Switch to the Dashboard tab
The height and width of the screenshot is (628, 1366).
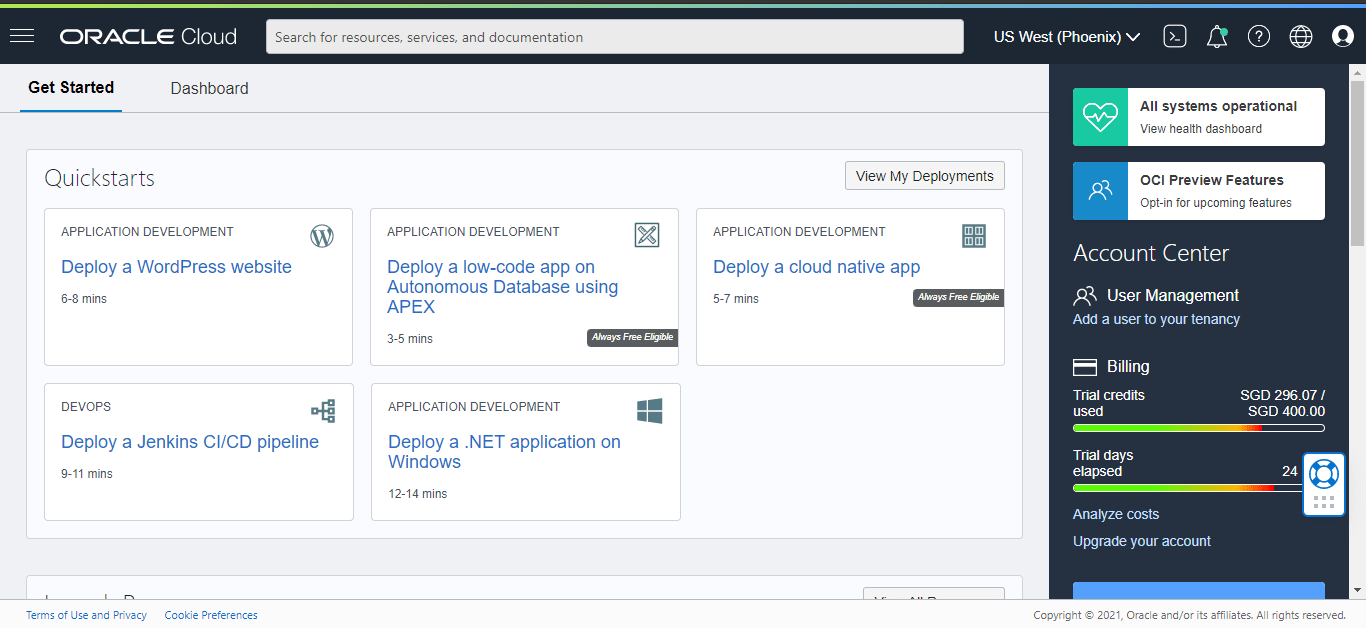[x=209, y=88]
